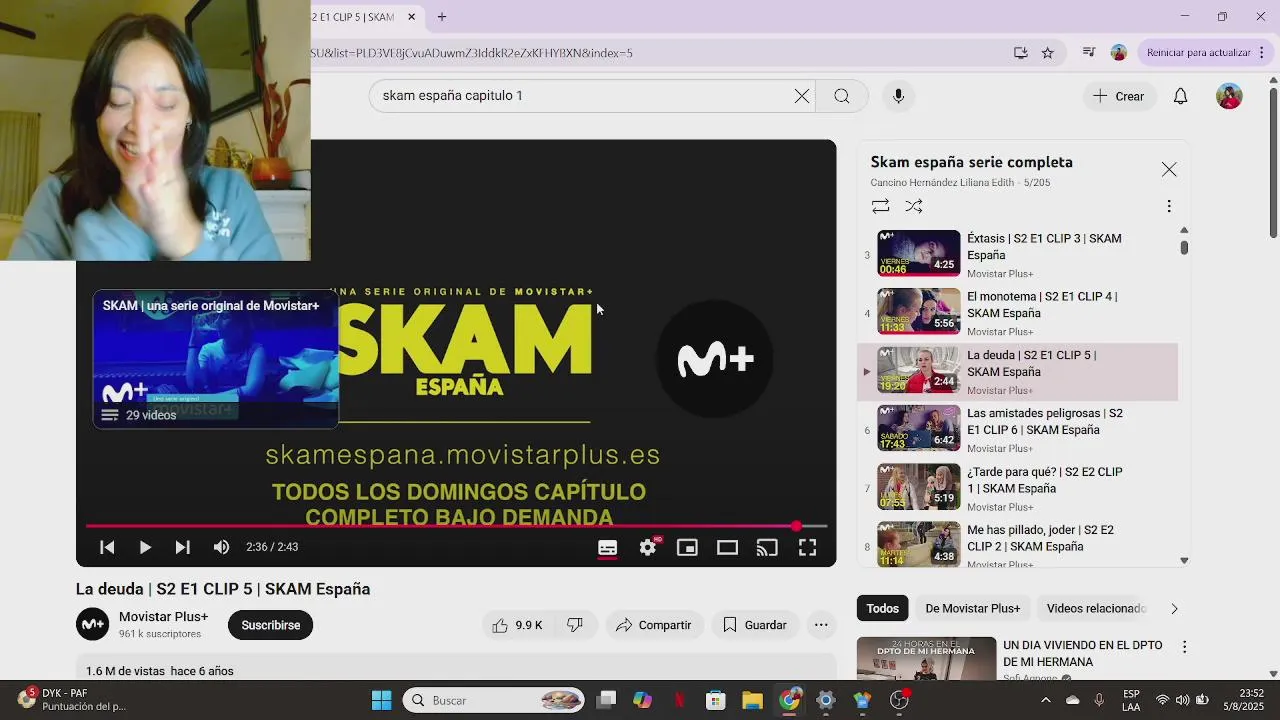Open taskbar volume control

[1183, 700]
